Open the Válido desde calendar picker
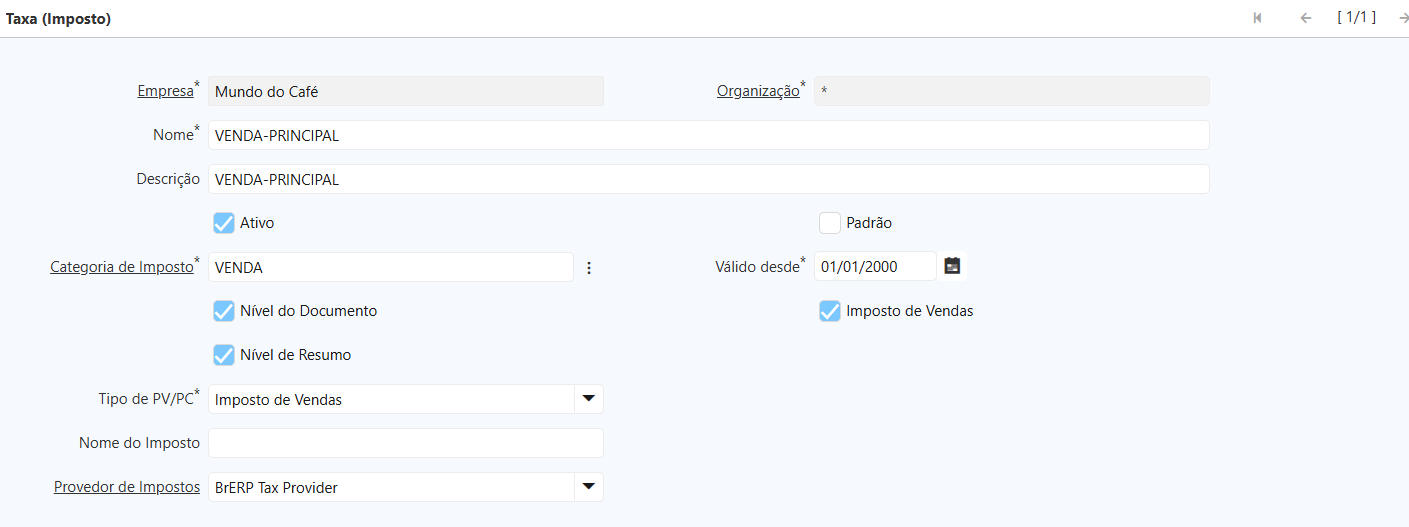 [952, 266]
